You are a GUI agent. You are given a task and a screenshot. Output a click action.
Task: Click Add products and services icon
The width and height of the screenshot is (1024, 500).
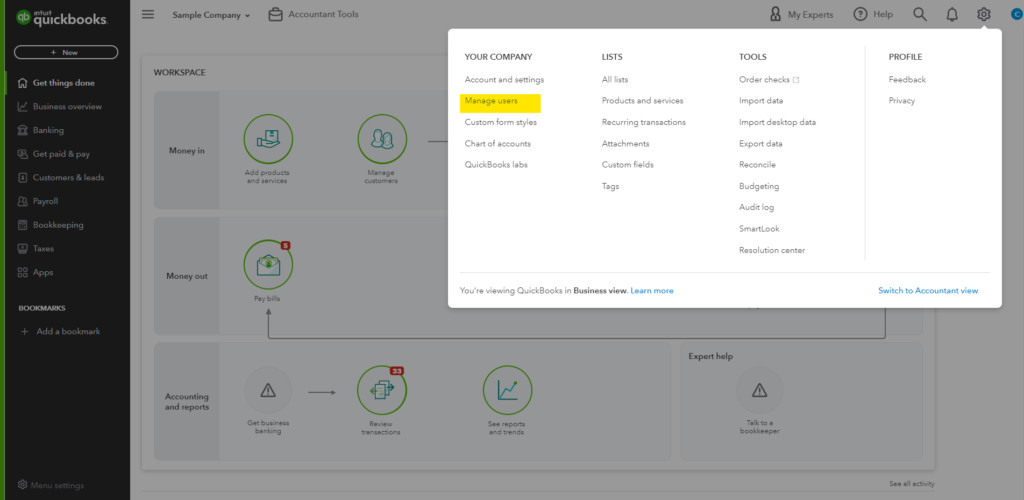268,138
